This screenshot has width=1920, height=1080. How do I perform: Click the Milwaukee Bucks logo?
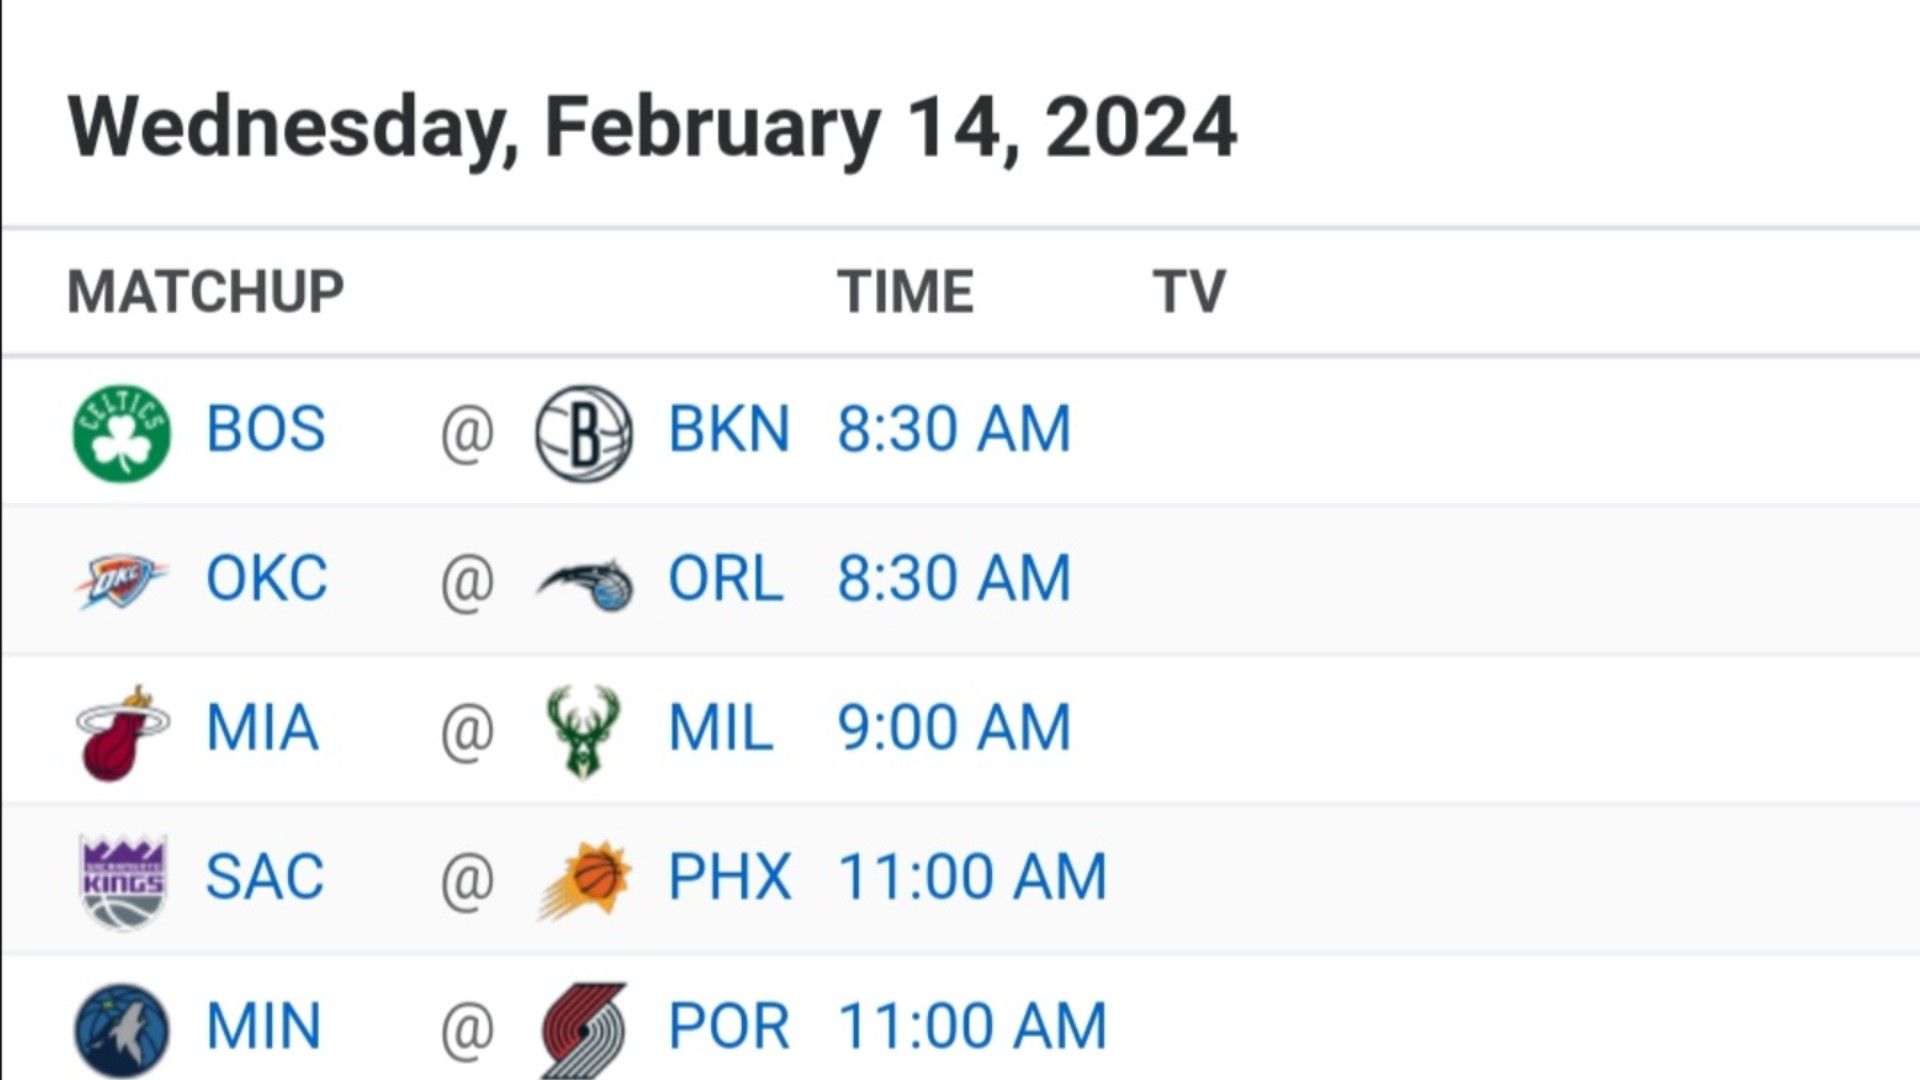pyautogui.click(x=584, y=731)
